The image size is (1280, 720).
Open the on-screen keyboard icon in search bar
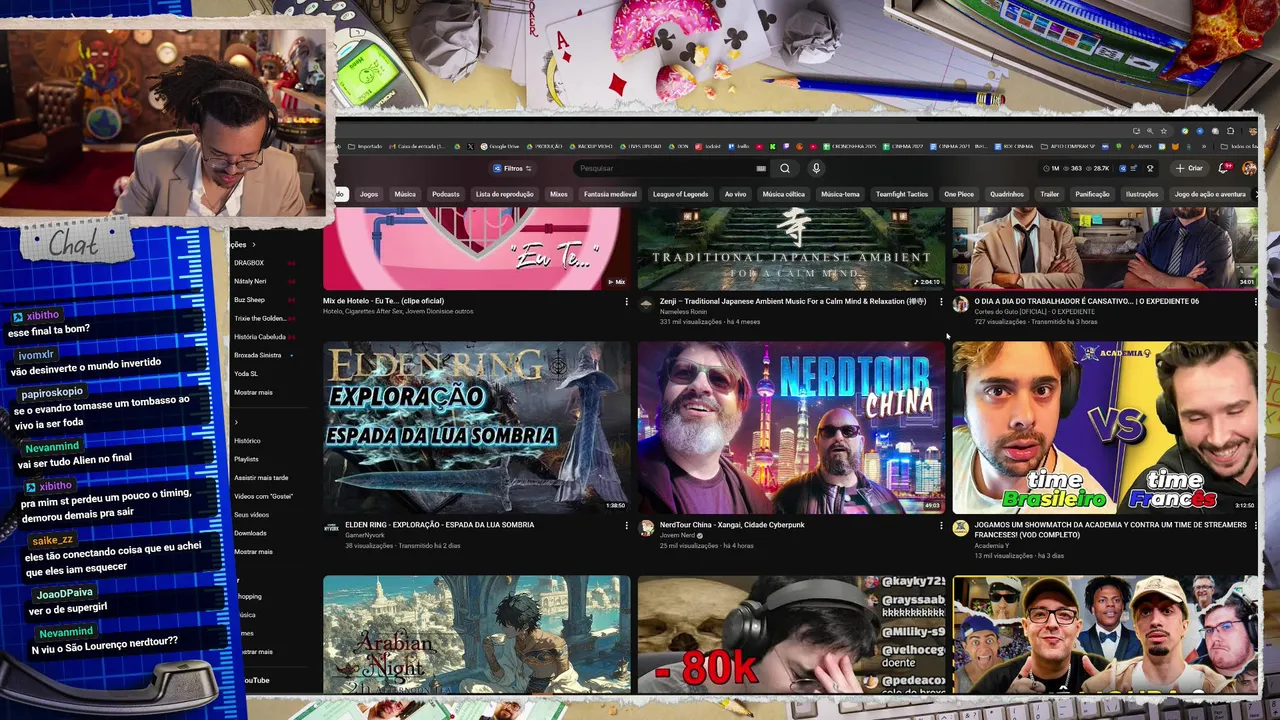coord(761,168)
